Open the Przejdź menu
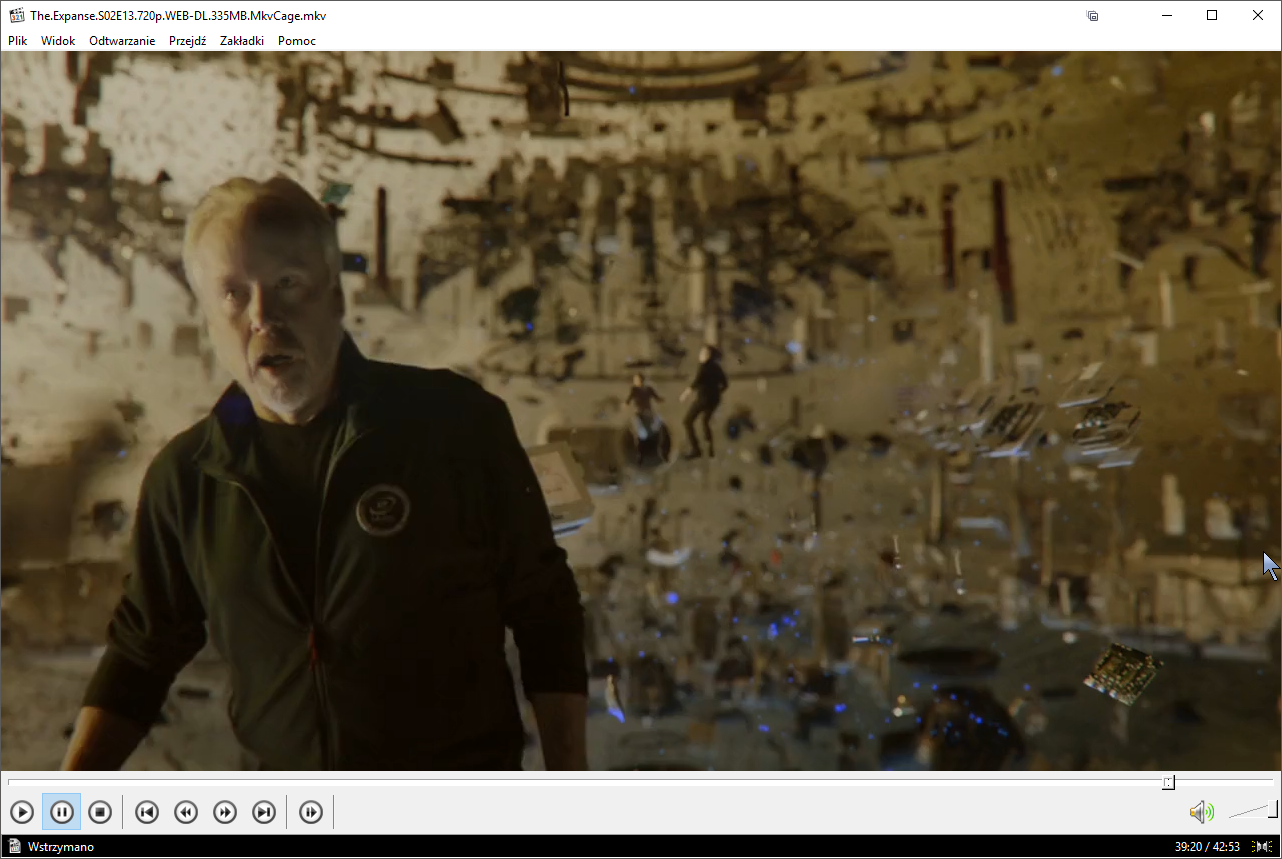Screen dimensions: 1282x859 coord(187,41)
